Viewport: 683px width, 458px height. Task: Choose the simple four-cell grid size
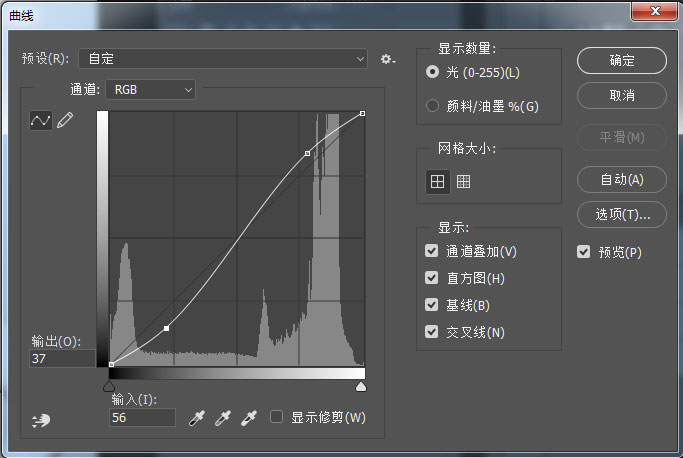click(437, 181)
